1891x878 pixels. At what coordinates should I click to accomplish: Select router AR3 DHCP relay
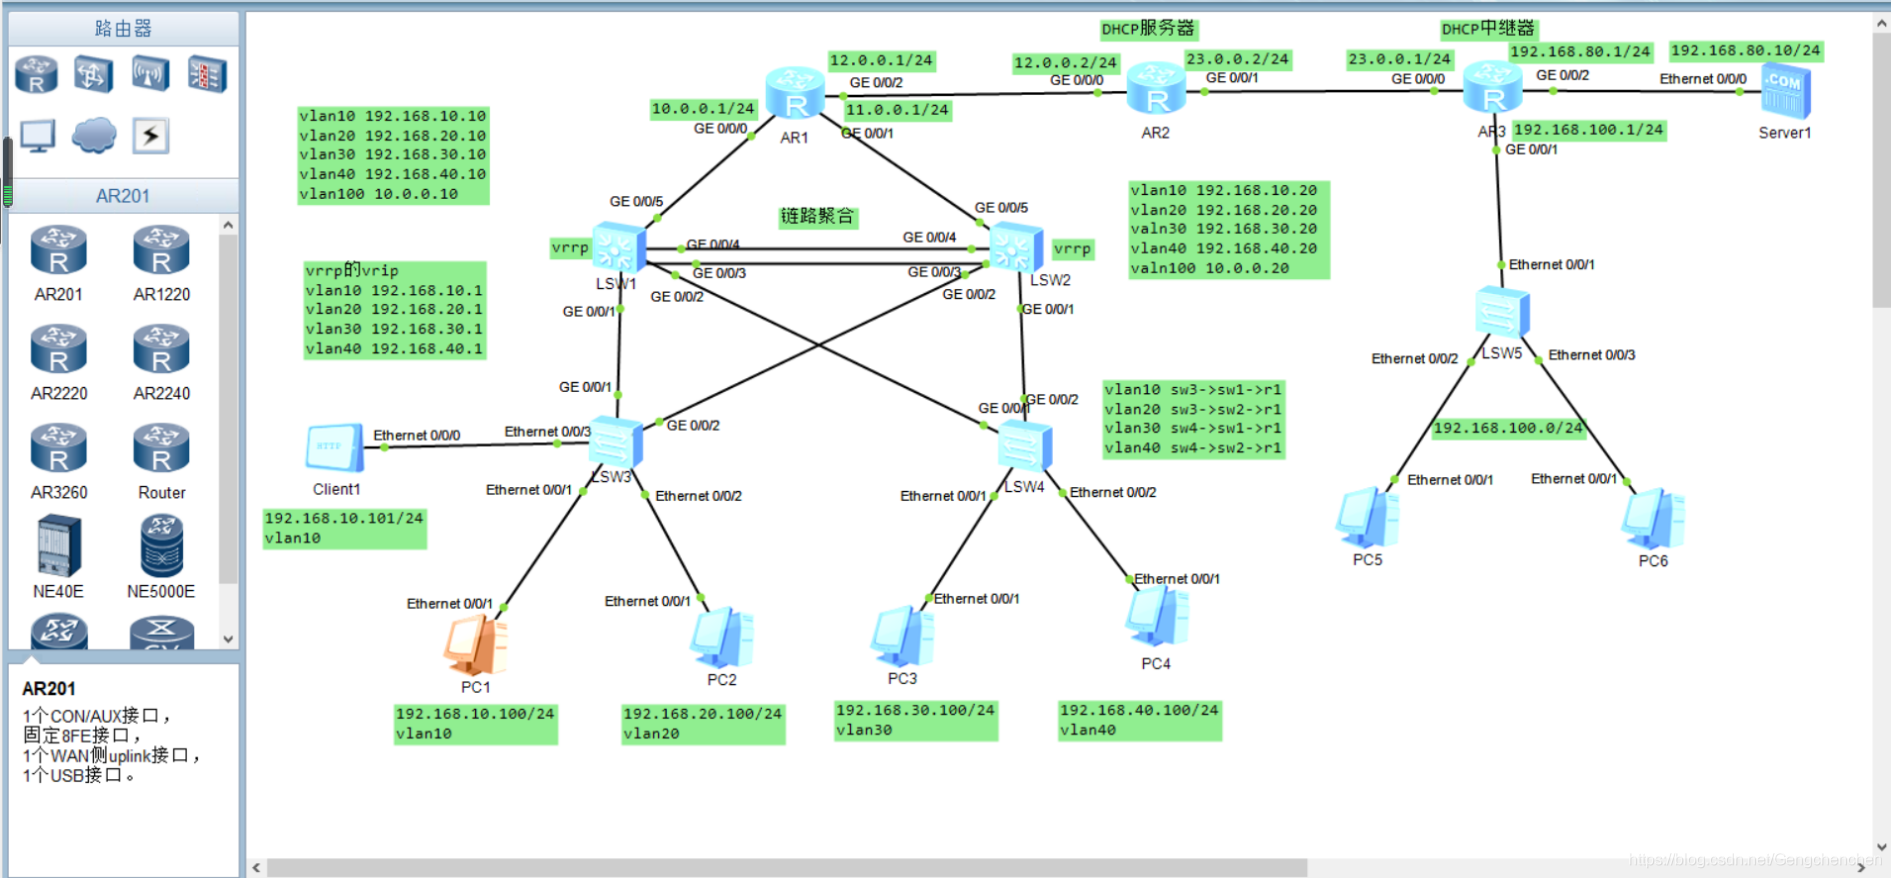pyautogui.click(x=1493, y=88)
